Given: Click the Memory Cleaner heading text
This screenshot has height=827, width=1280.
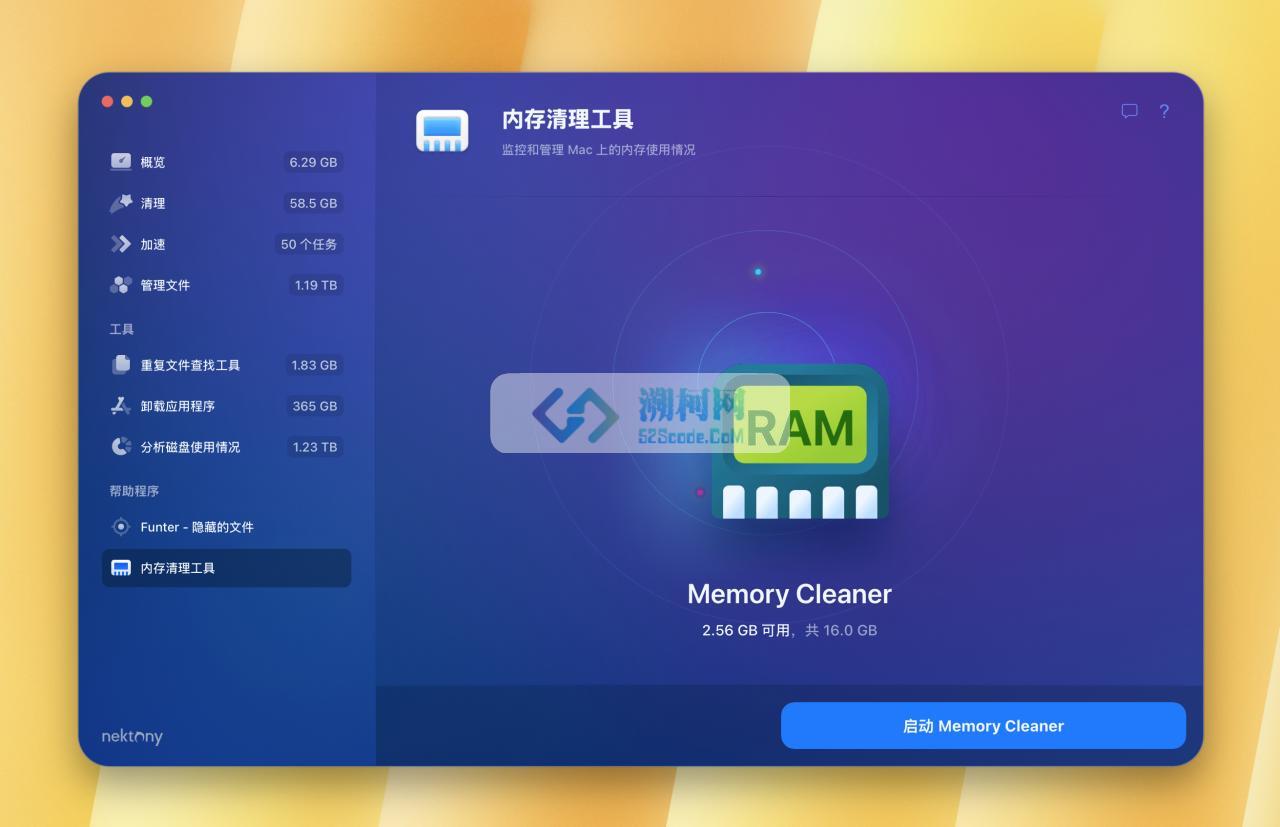Looking at the screenshot, I should (x=789, y=594).
